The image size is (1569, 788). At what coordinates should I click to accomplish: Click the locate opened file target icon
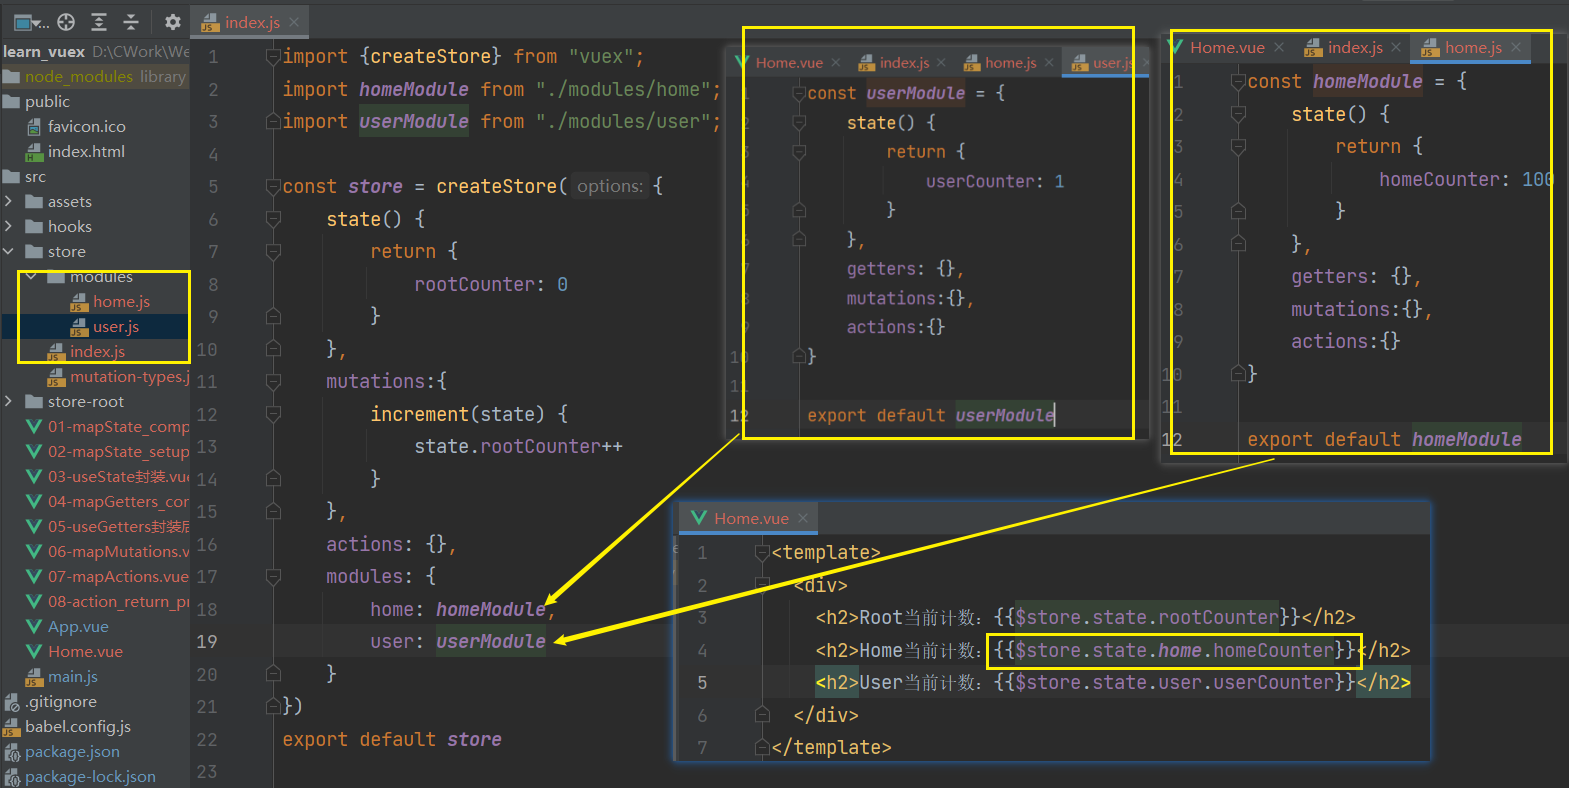click(x=66, y=21)
